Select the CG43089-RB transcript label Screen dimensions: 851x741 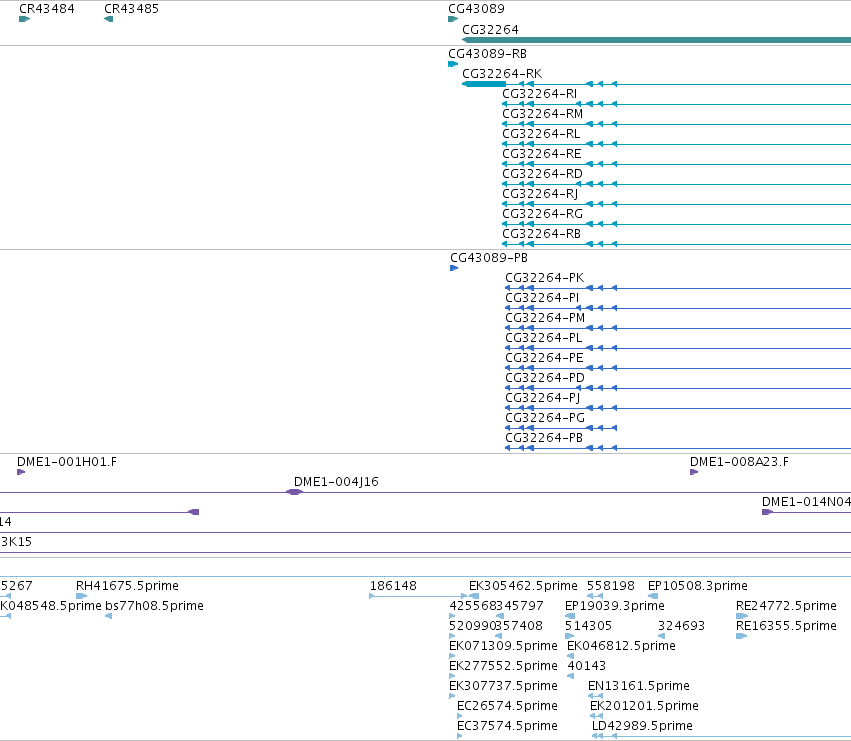[487, 54]
